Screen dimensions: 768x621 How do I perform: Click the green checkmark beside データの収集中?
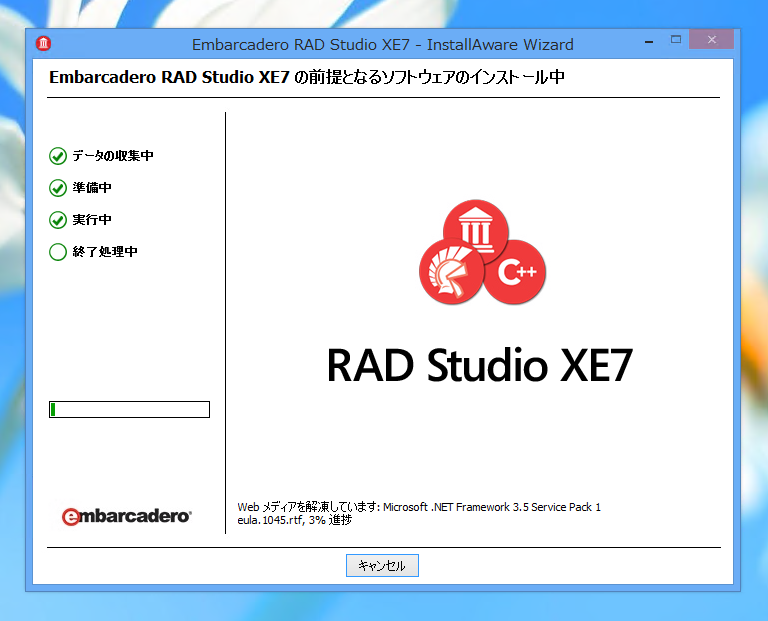[58, 156]
